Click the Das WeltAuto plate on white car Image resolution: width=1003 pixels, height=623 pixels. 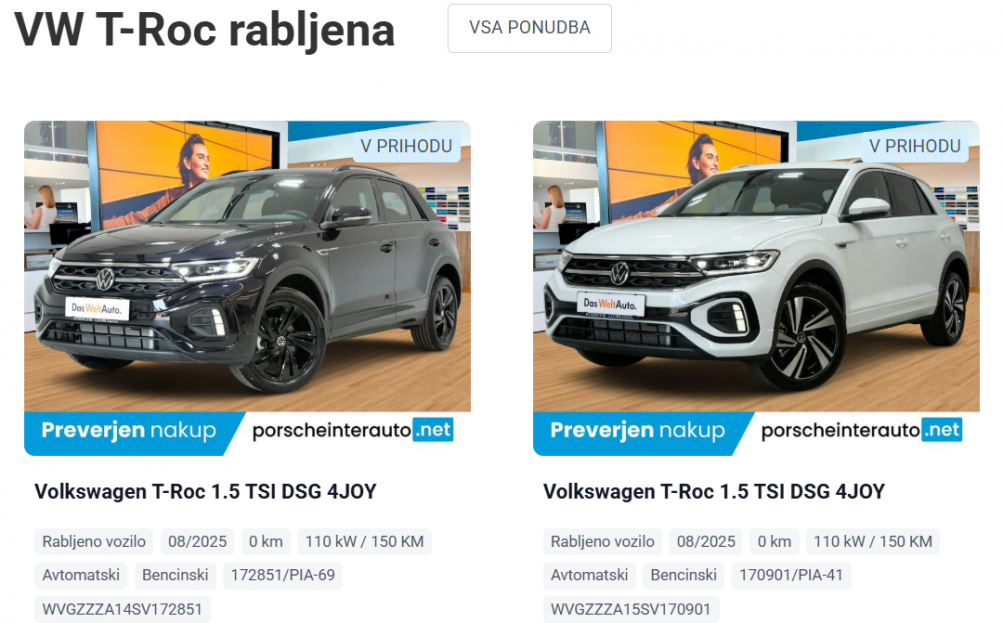pyautogui.click(x=611, y=304)
